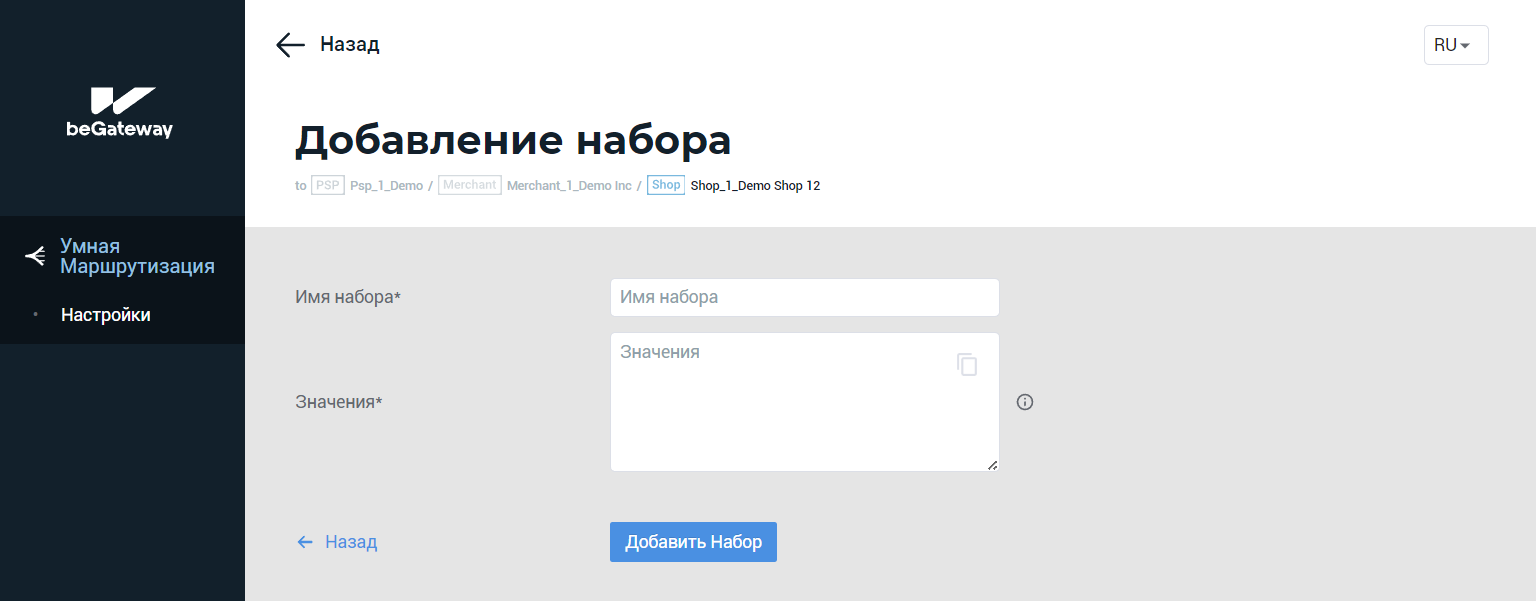Focus the Имя набора input field
Screen dimensions: 1536x601
[x=804, y=297]
